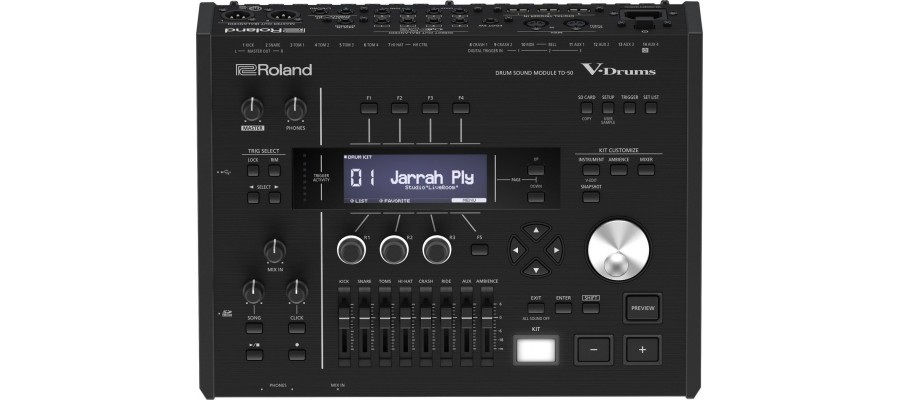
Task: Click the minus button
Action: click(x=593, y=349)
